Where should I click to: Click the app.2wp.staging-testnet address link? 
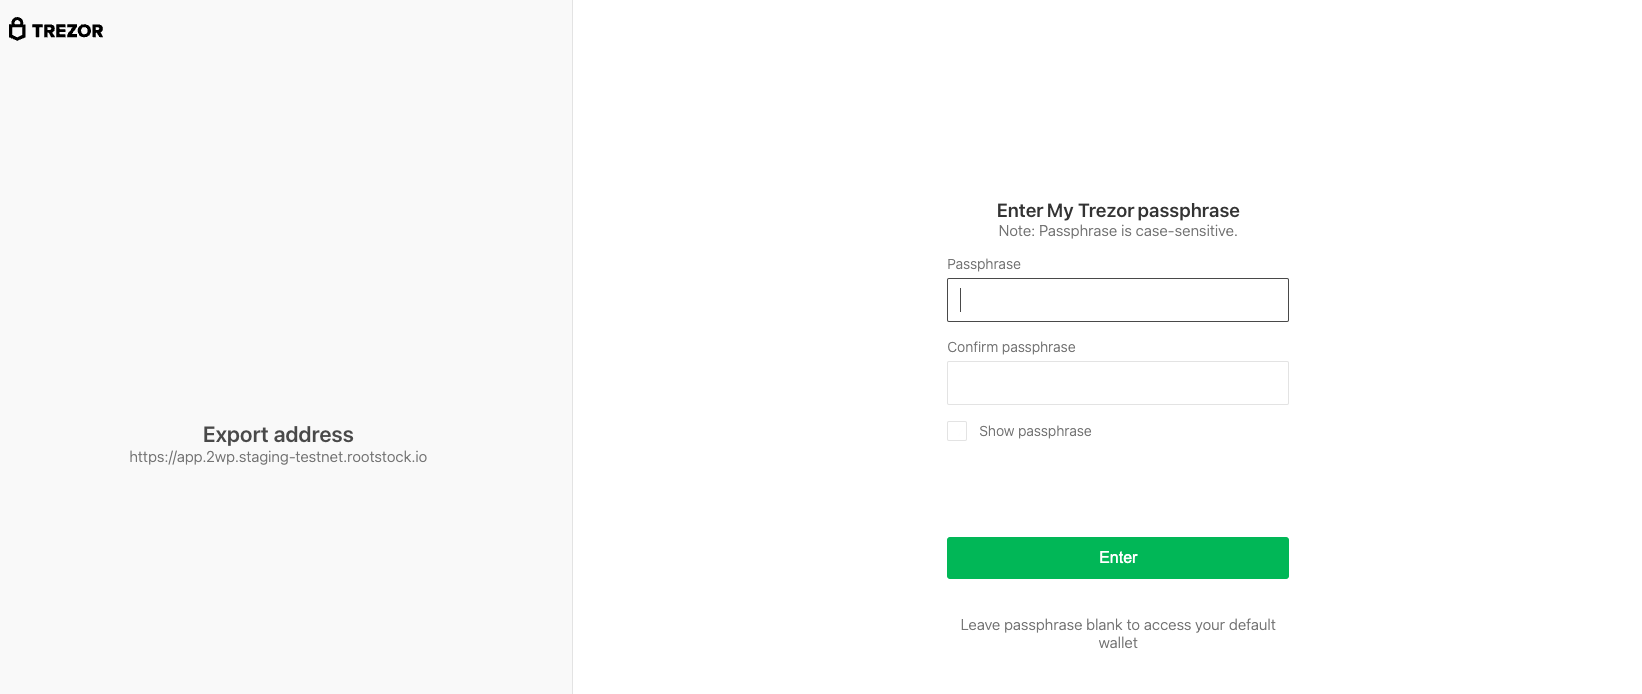click(277, 456)
